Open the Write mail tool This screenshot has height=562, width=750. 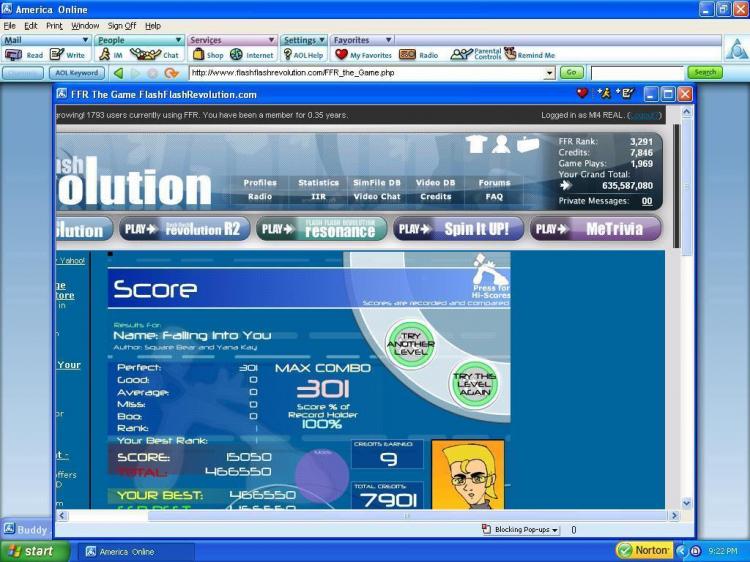click(67, 55)
